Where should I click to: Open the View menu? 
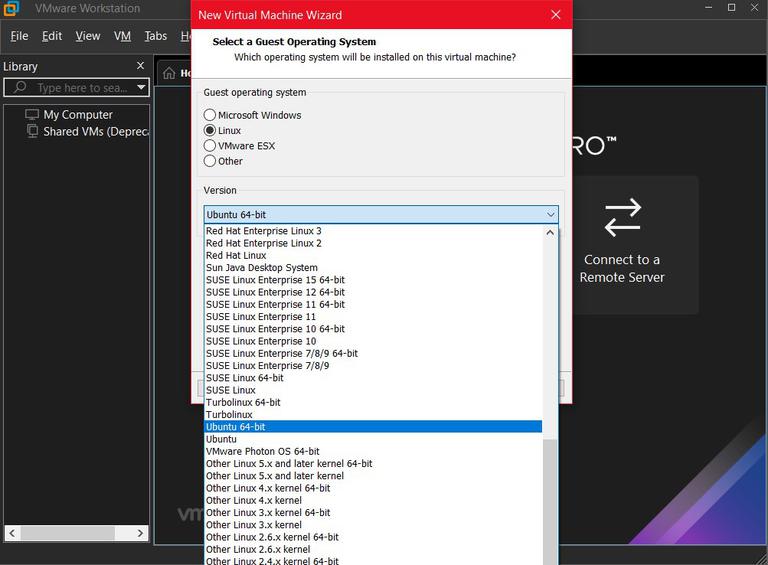(x=88, y=36)
